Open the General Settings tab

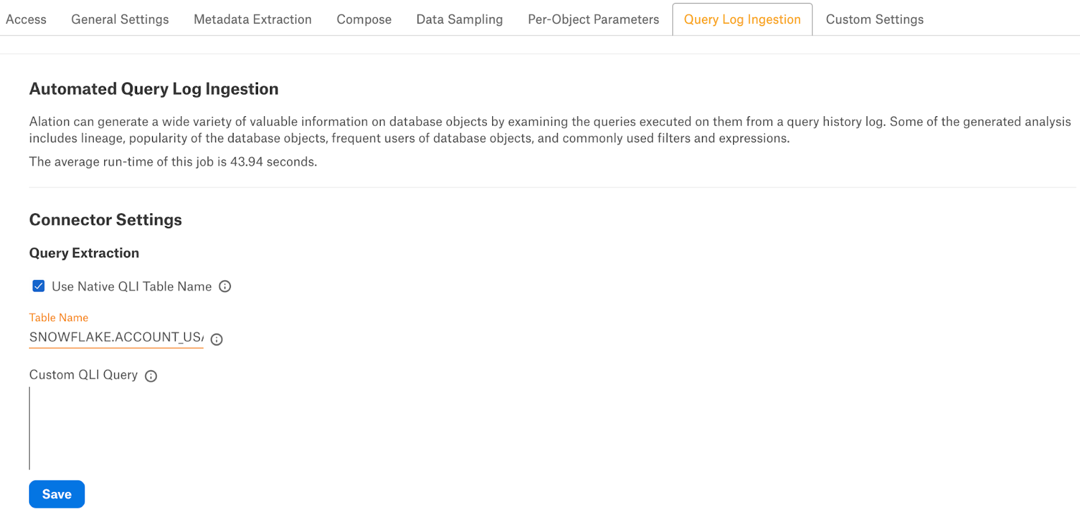(x=120, y=19)
